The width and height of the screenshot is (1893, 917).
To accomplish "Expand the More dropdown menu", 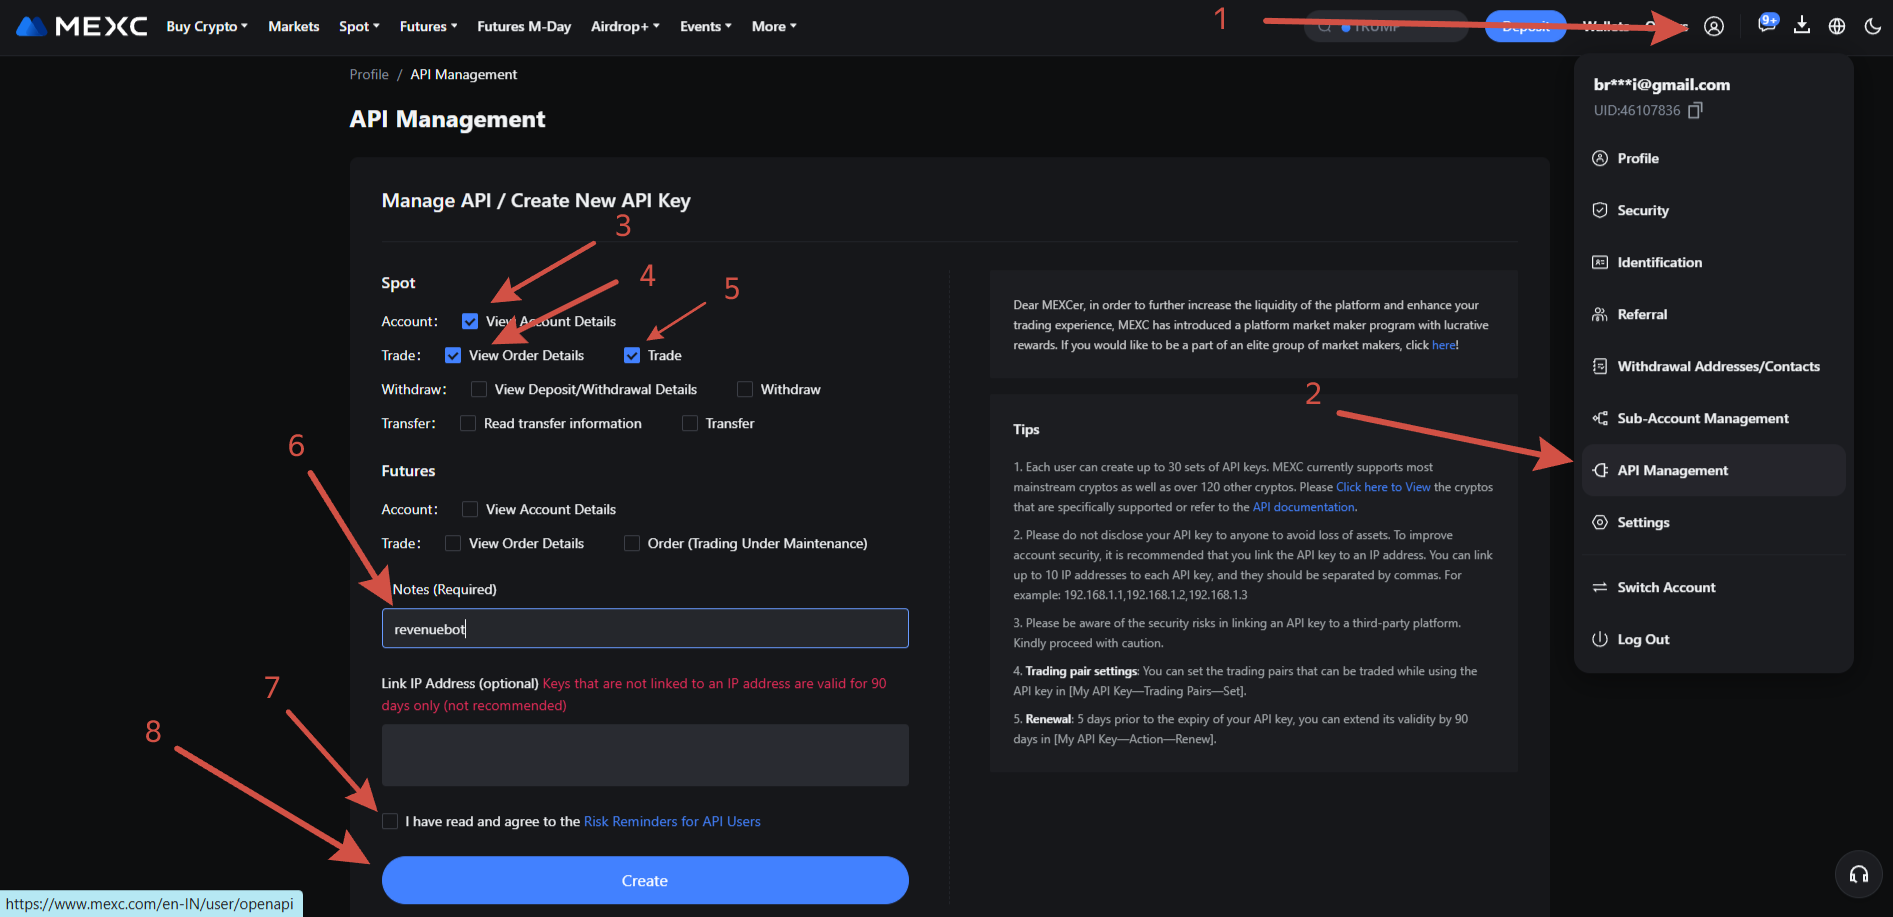I will tap(774, 26).
